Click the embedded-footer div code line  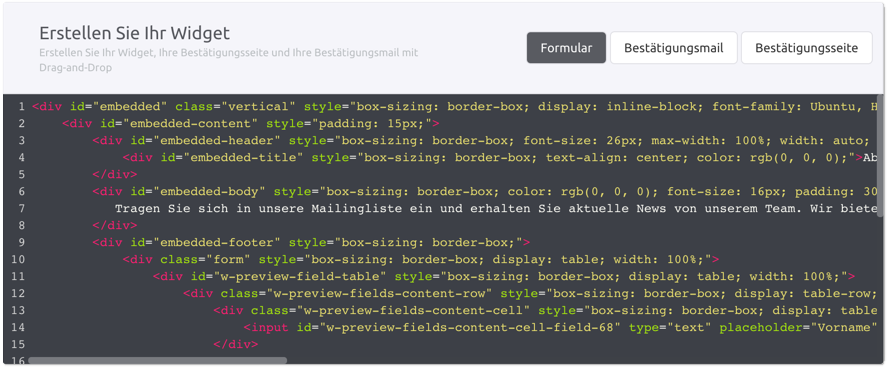point(311,243)
